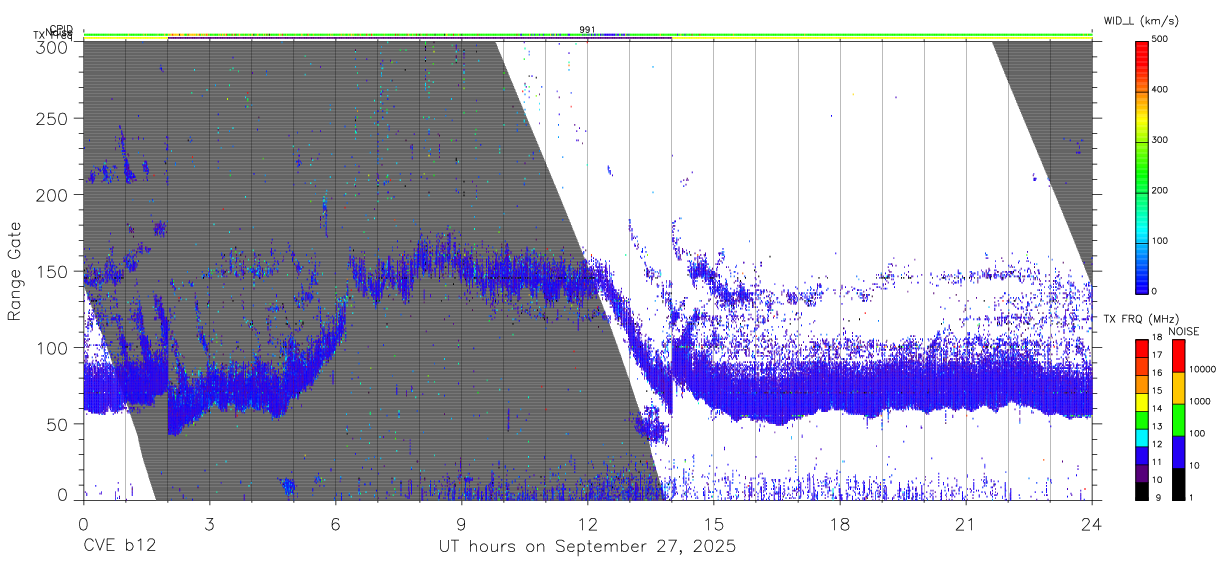Click the green middle of the WID colorbar

(1141, 165)
